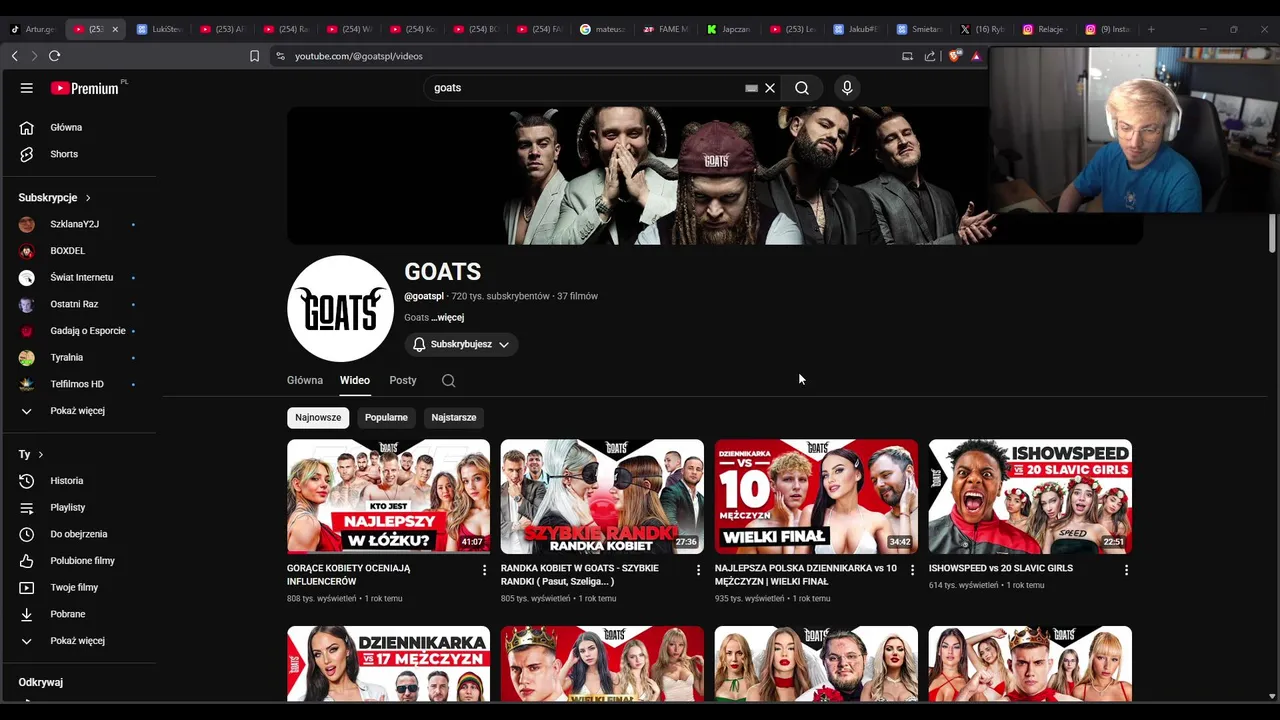Expand Pokaż więcej under Pobrane
The image size is (1280, 720).
pyautogui.click(x=78, y=641)
